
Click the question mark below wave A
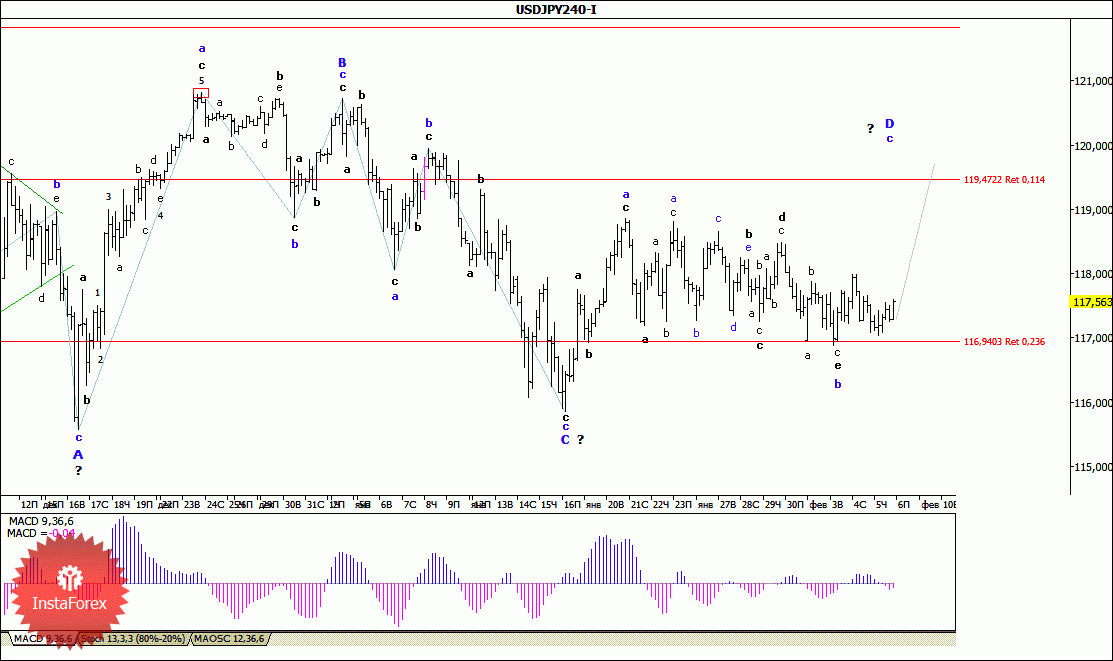(x=78, y=470)
